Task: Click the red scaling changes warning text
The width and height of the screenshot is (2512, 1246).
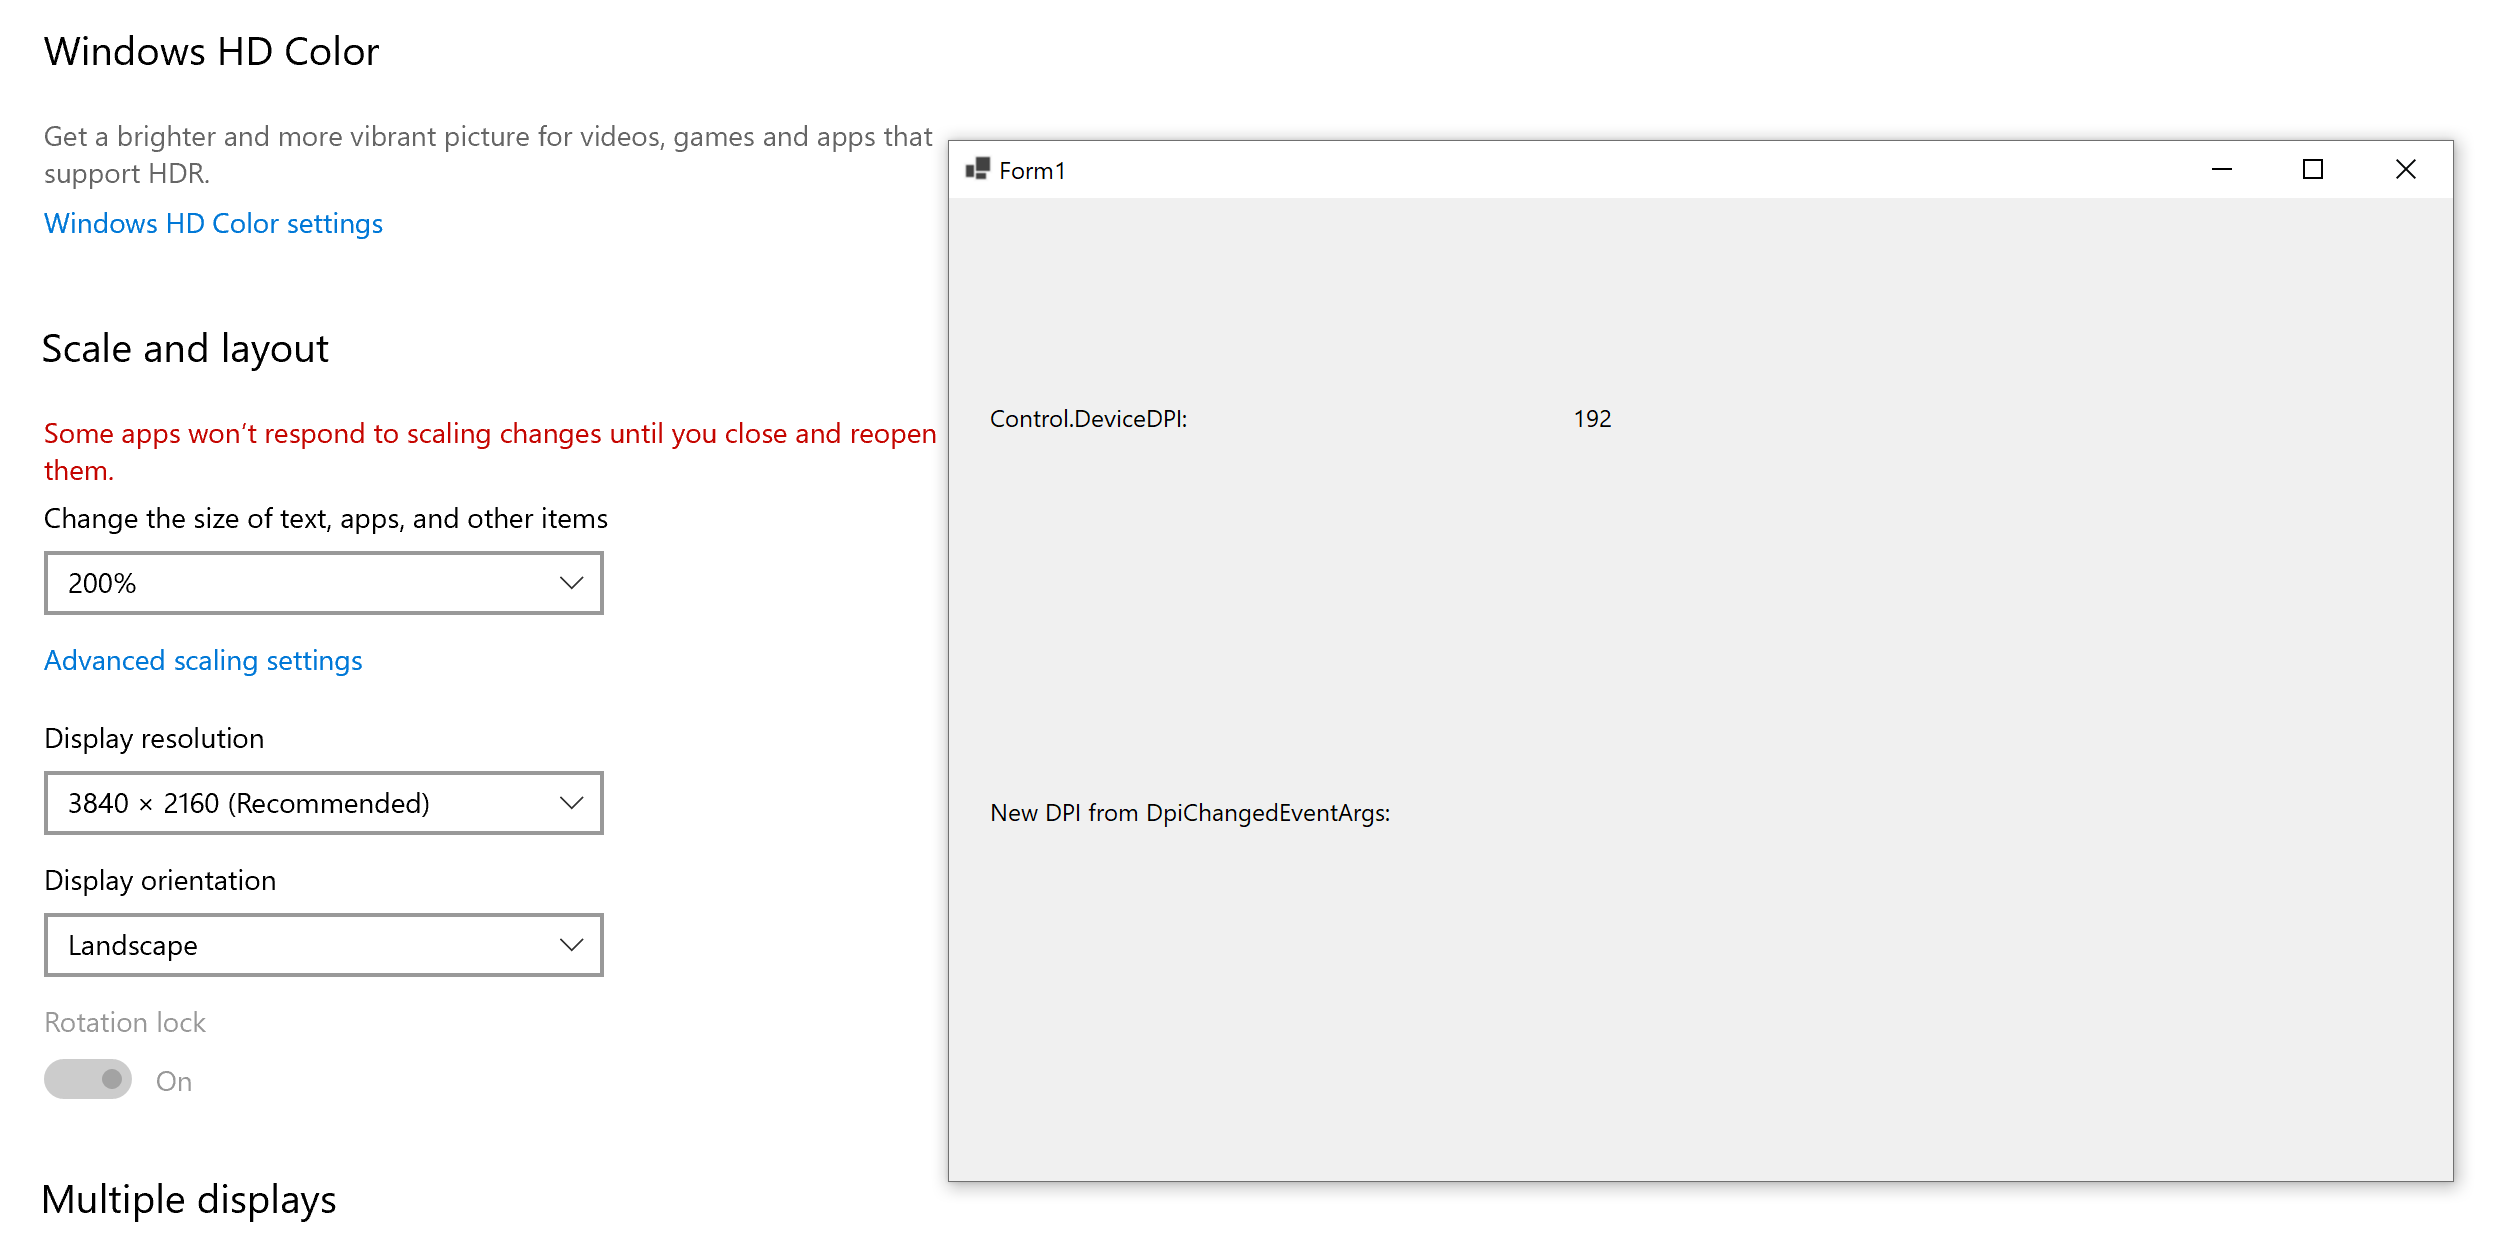Action: coord(490,452)
